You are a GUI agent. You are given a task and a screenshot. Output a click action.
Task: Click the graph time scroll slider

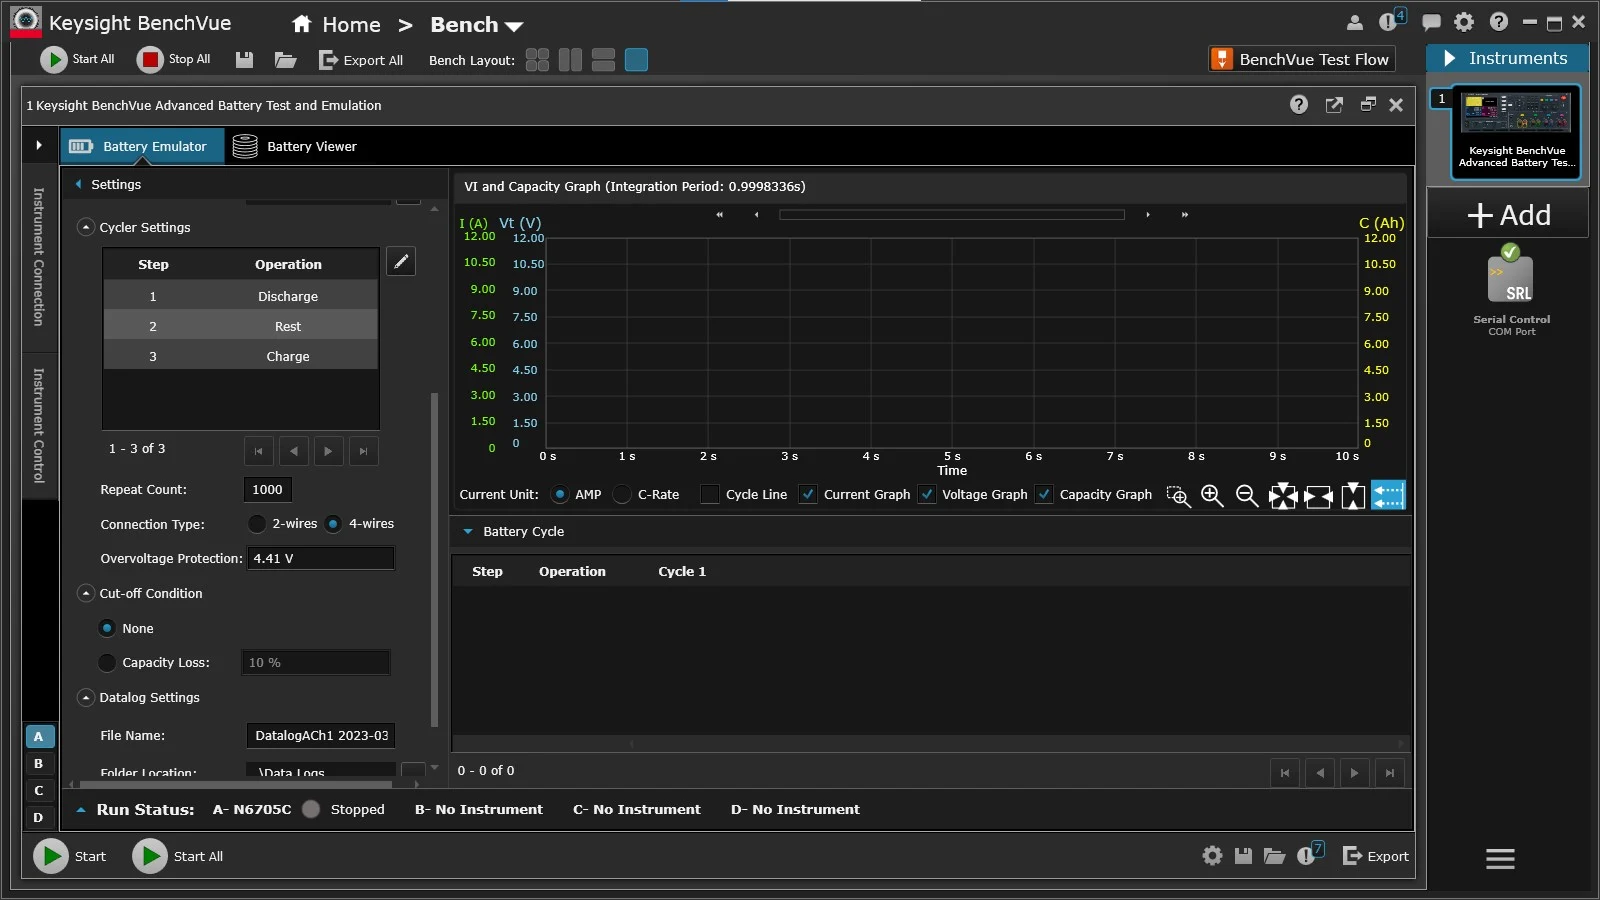coord(952,214)
